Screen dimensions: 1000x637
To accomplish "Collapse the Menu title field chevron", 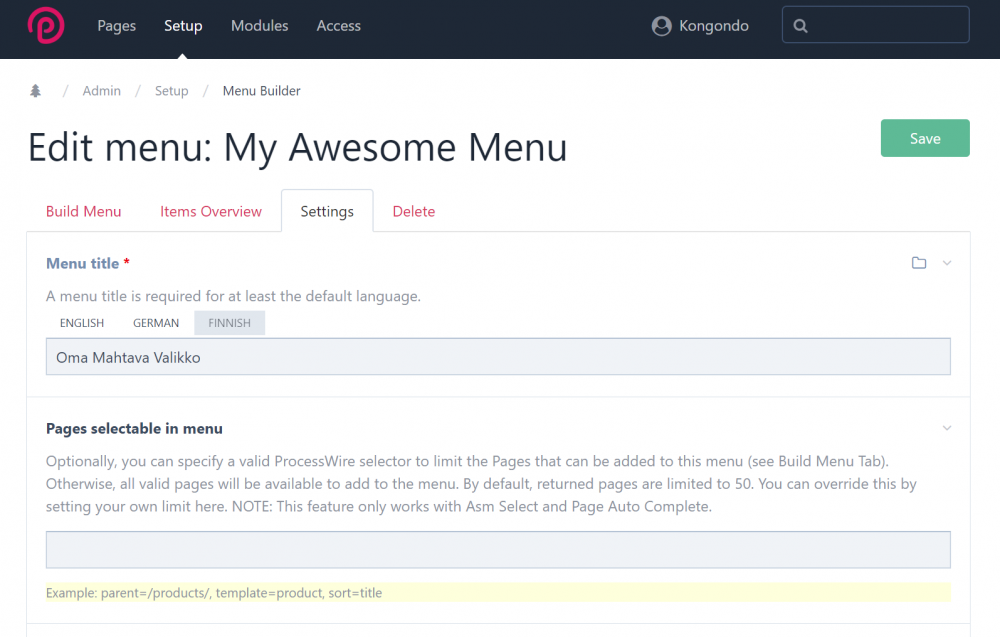I will pyautogui.click(x=947, y=263).
